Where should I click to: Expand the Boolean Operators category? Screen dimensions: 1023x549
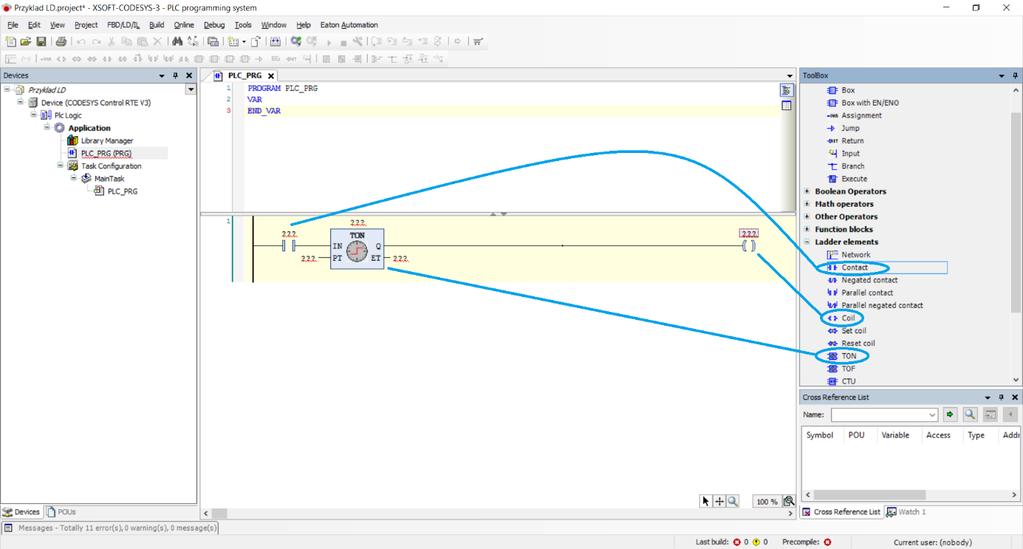pyautogui.click(x=807, y=192)
